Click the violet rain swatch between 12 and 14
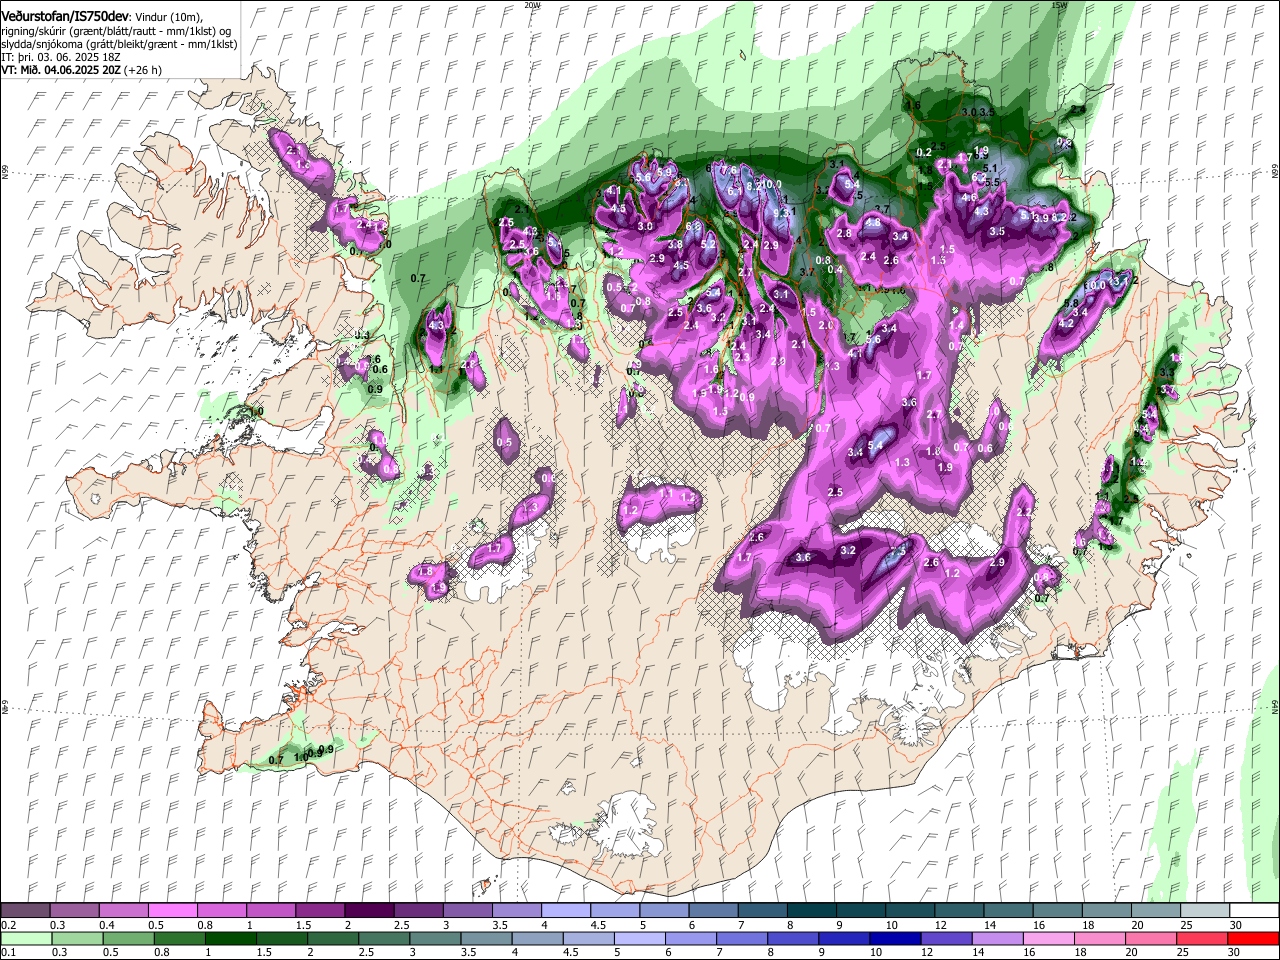This screenshot has height=960, width=1280. pos(948,938)
